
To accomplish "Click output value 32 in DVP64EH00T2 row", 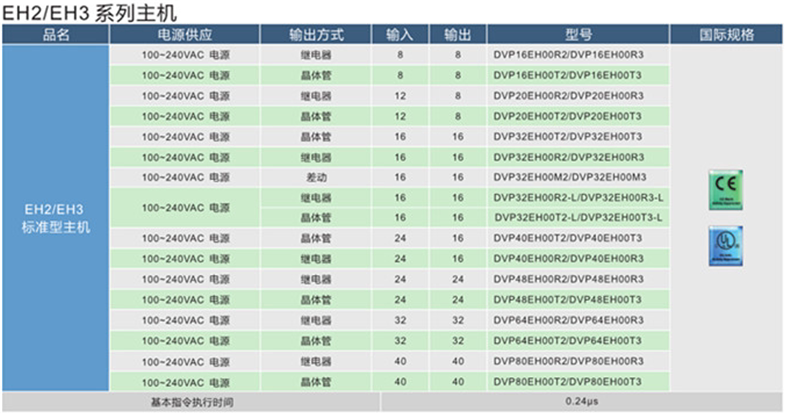I will 457,341.
